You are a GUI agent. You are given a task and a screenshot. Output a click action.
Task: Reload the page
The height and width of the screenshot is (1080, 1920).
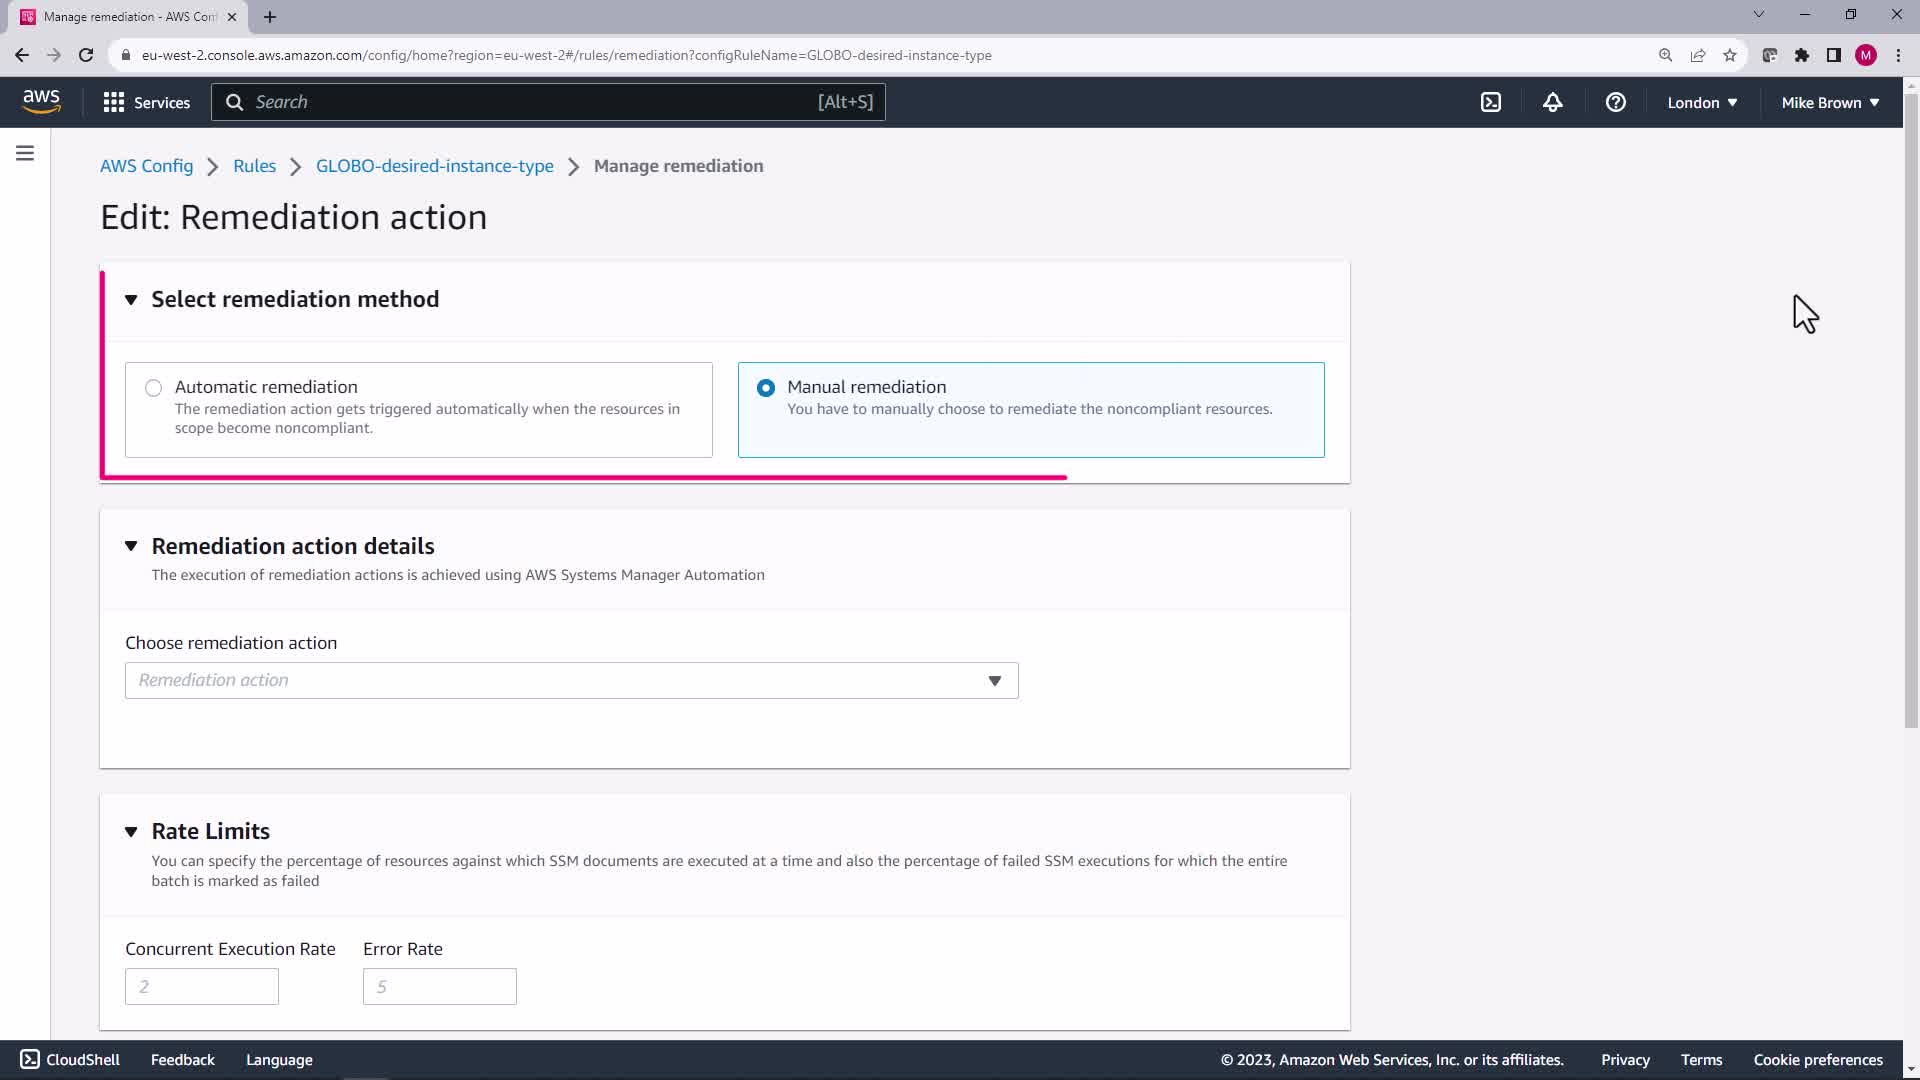click(x=86, y=55)
